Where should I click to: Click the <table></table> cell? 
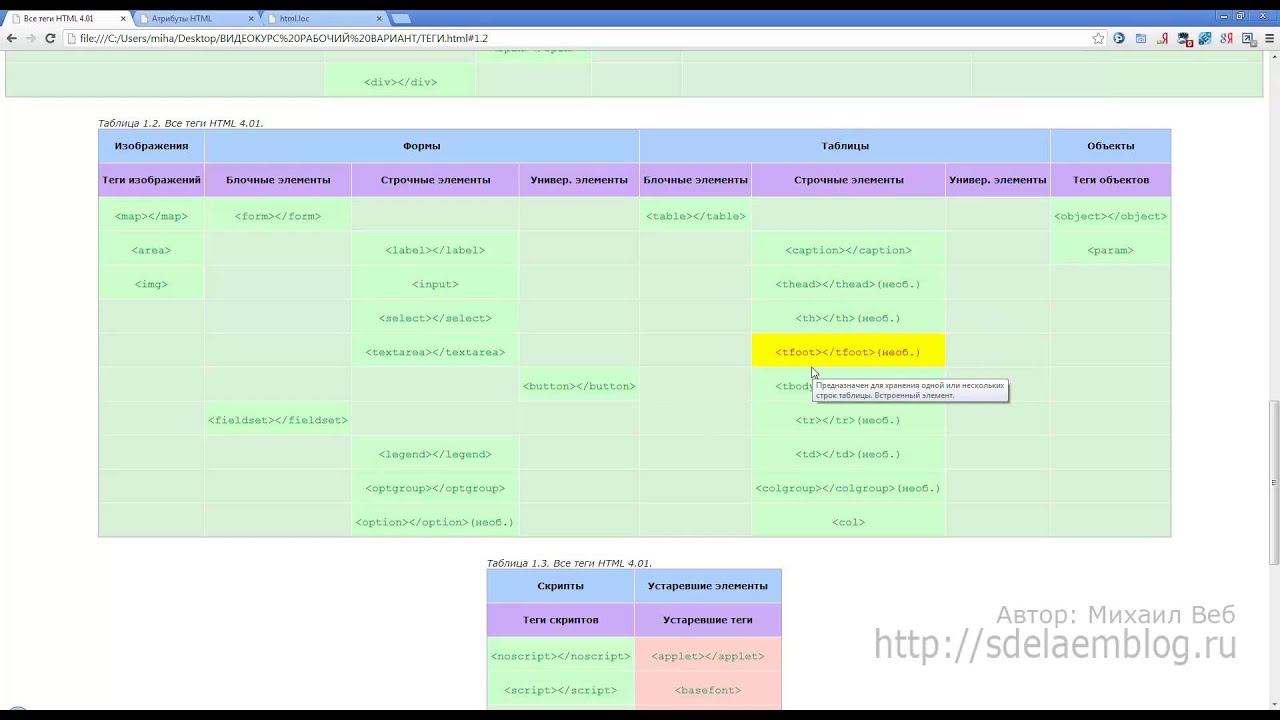695,216
